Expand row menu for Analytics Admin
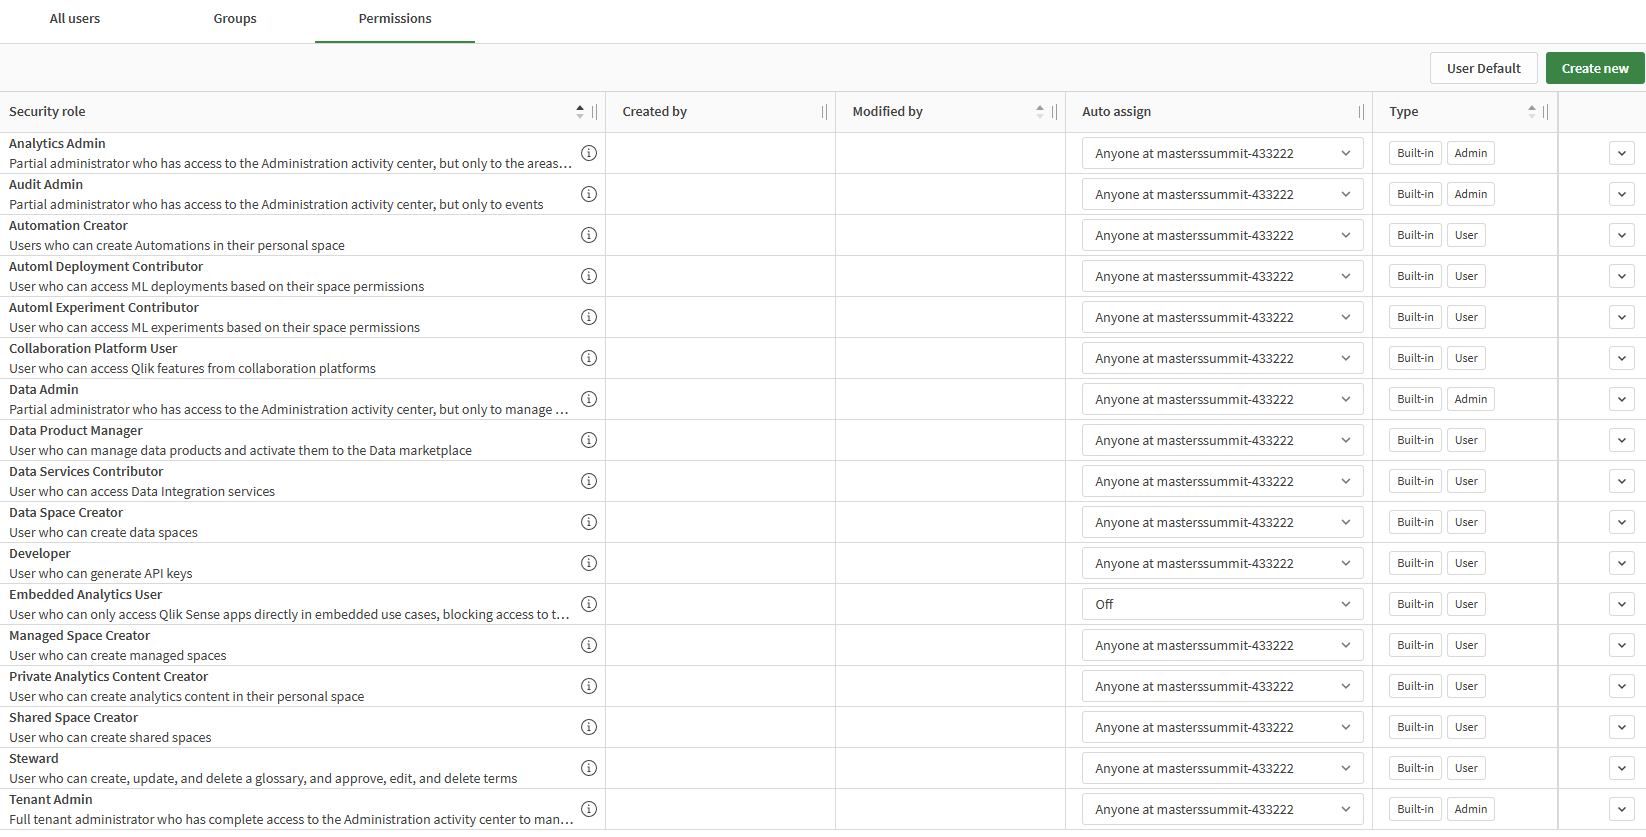This screenshot has height=837, width=1646. [1622, 153]
